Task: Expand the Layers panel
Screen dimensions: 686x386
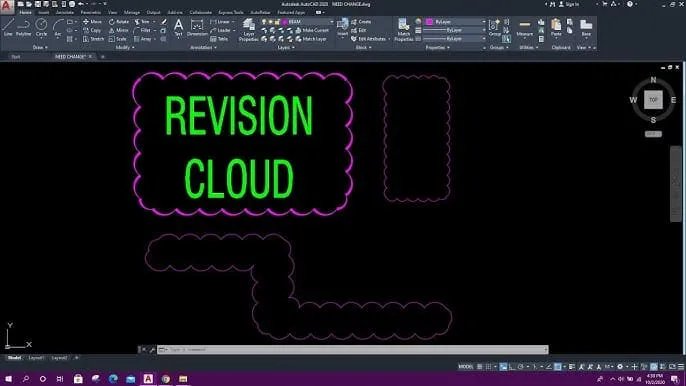Action: [x=286, y=47]
